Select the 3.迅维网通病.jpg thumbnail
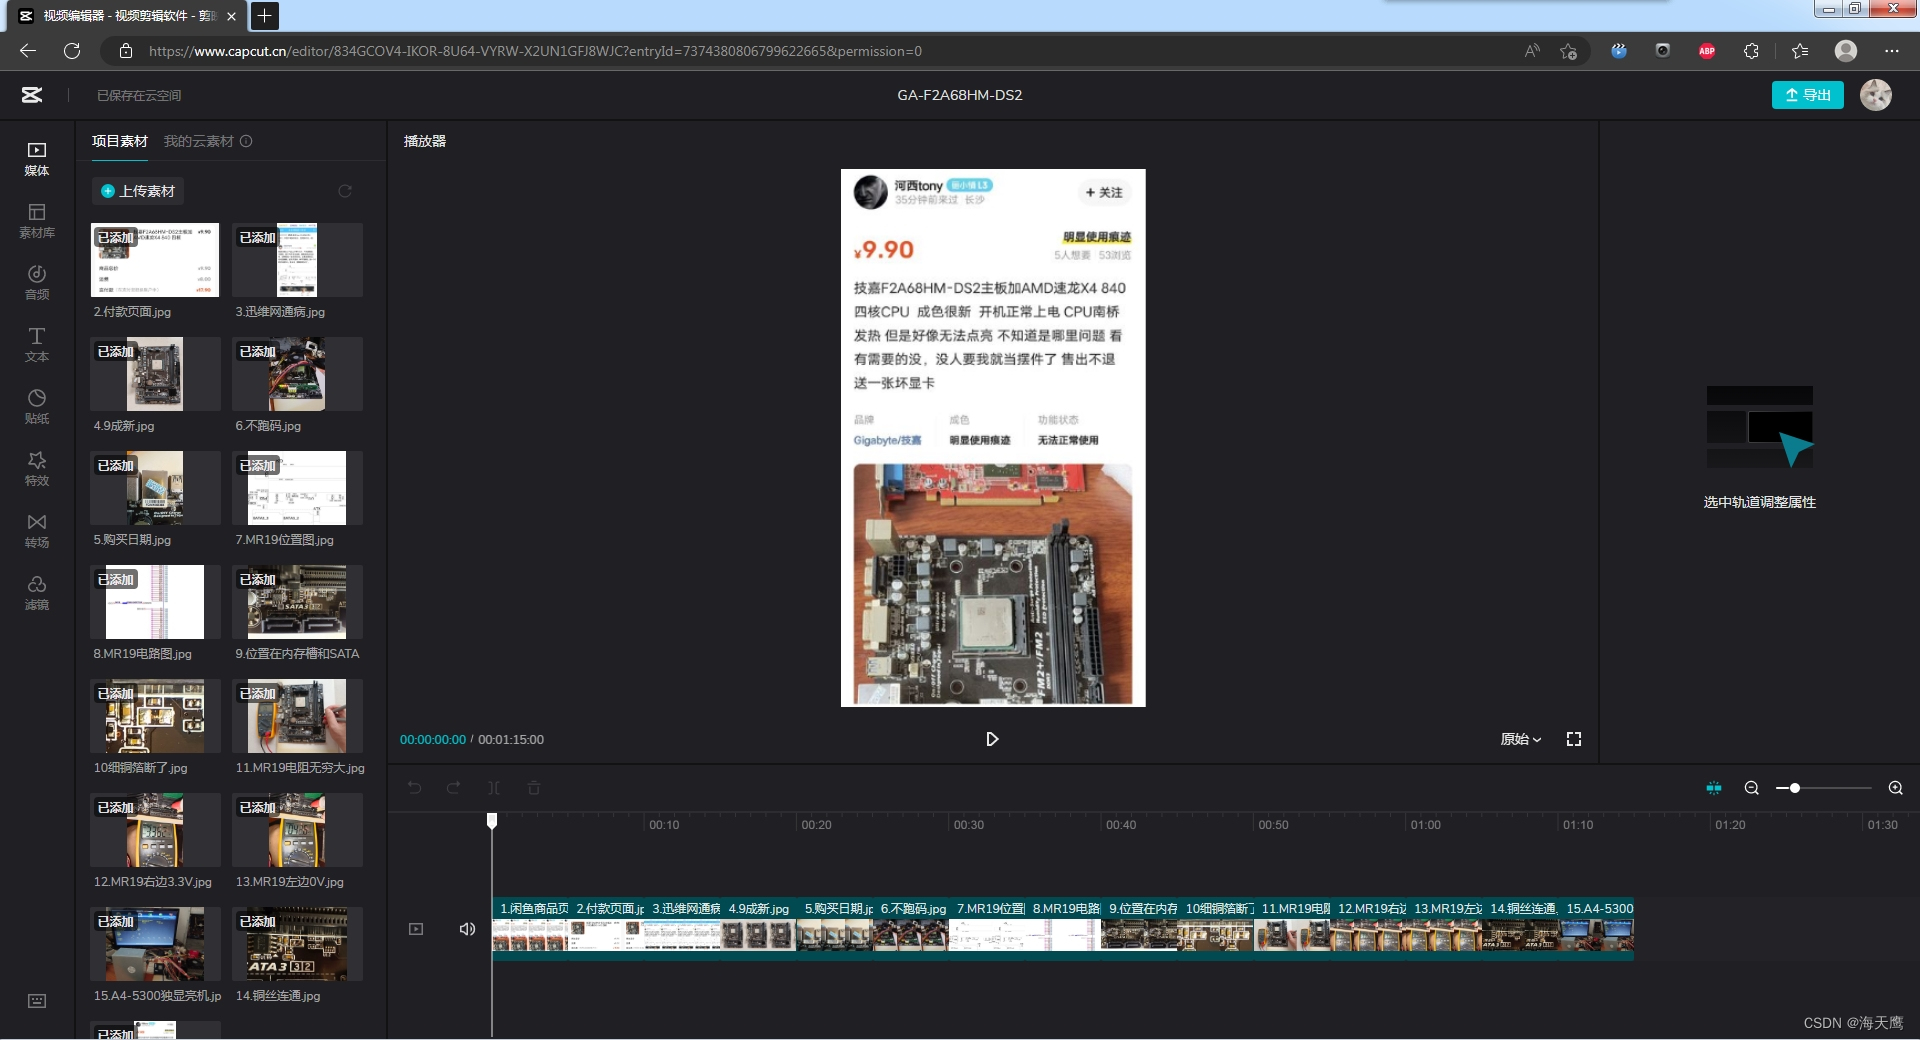This screenshot has height=1040, width=1920. pyautogui.click(x=297, y=260)
